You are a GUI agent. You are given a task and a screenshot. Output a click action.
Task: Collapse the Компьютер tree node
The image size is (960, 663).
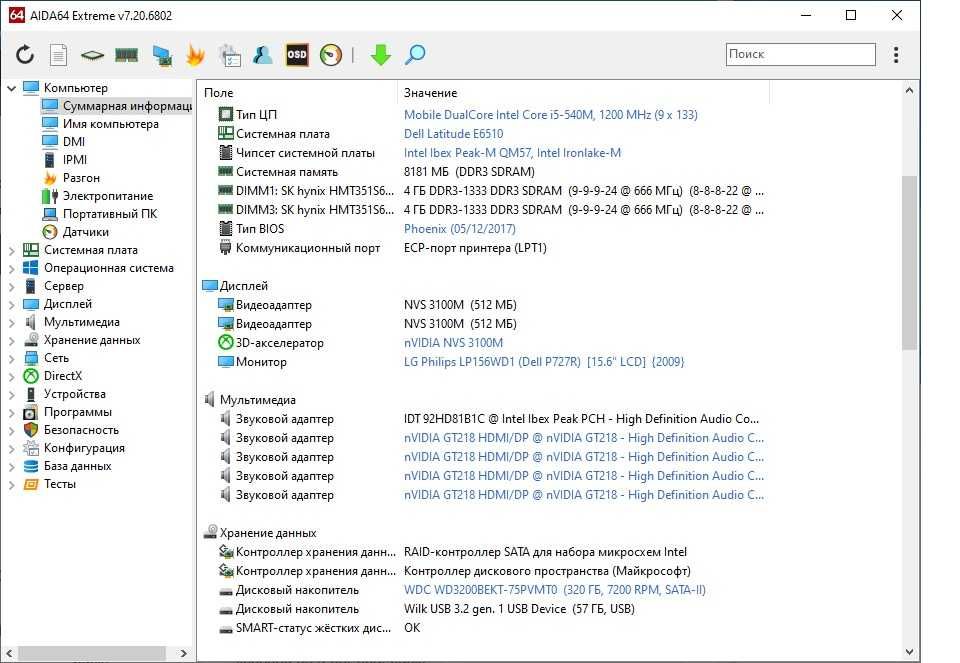tap(11, 88)
